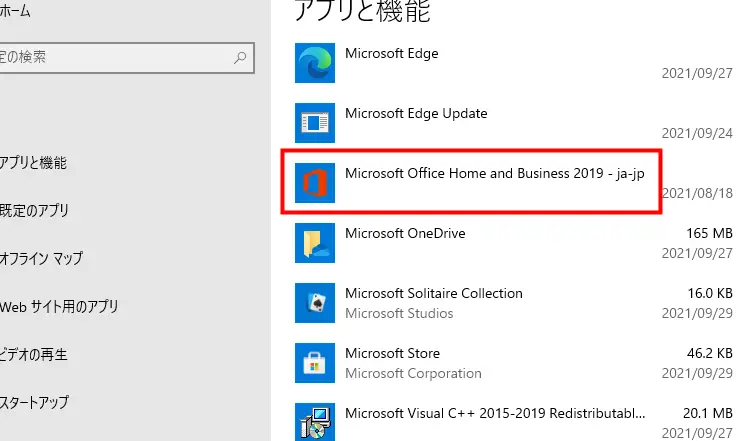
Task: Open ビデオの再生 settings page
Action: coord(34,355)
